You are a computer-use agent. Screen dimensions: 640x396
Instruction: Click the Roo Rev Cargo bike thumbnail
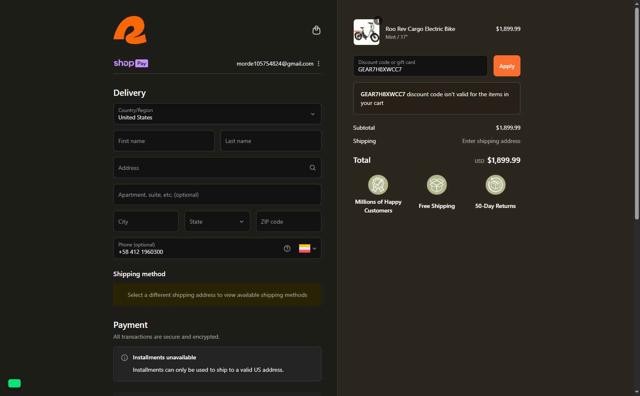366,32
